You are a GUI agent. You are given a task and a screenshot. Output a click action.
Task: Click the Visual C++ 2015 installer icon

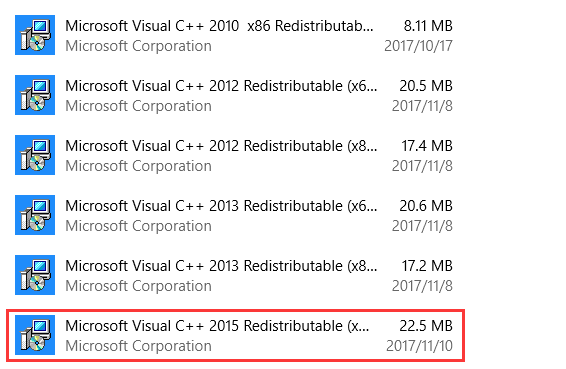tap(35, 335)
